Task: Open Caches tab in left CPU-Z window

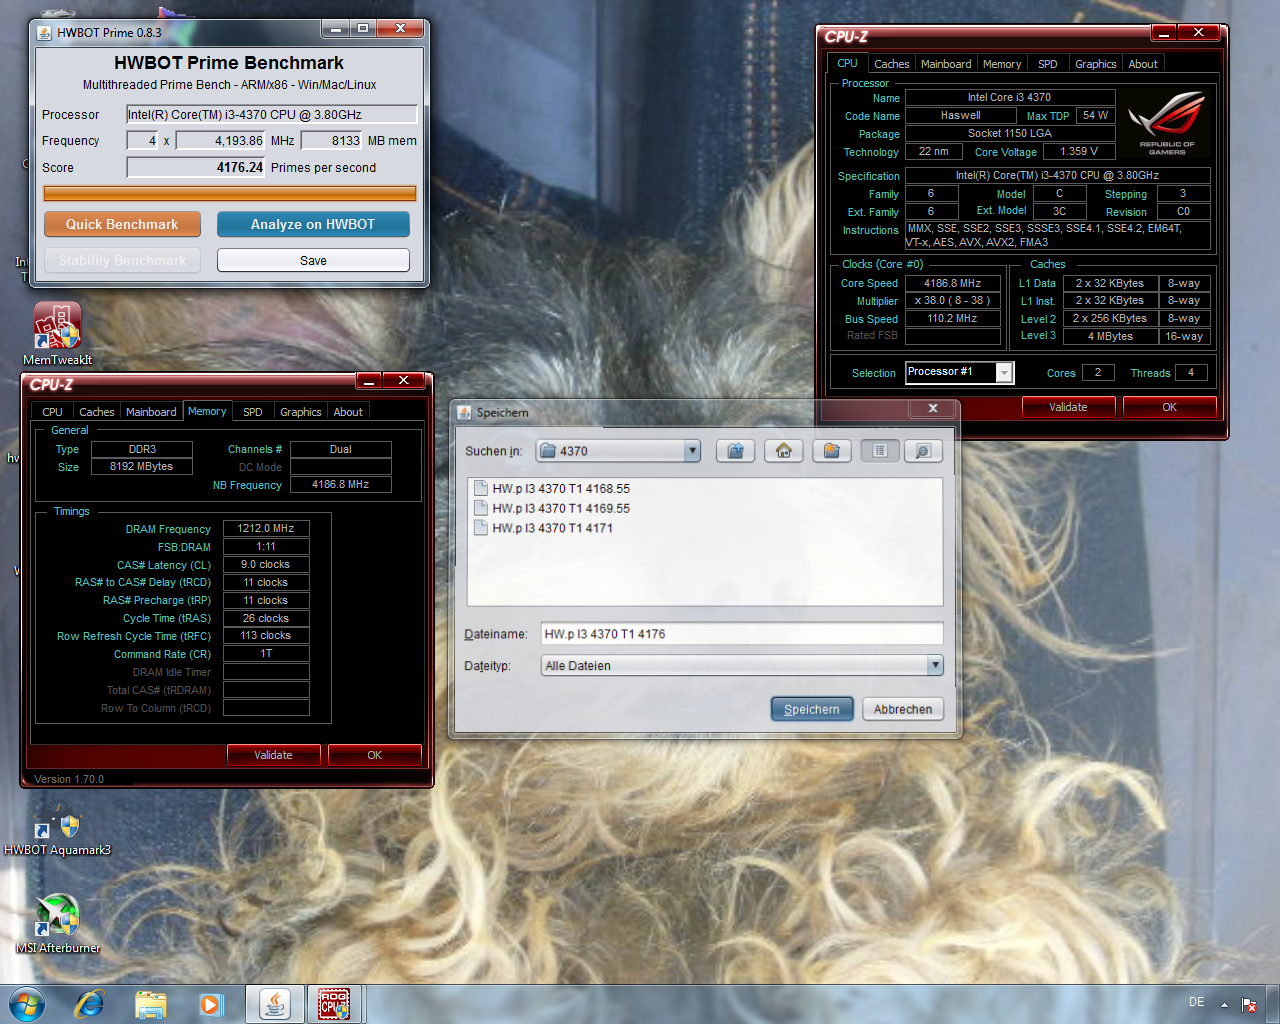Action: [x=97, y=412]
